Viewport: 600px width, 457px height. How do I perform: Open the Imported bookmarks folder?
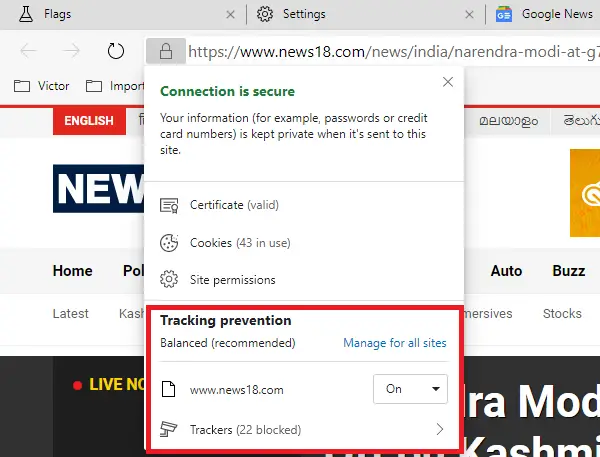coord(115,86)
